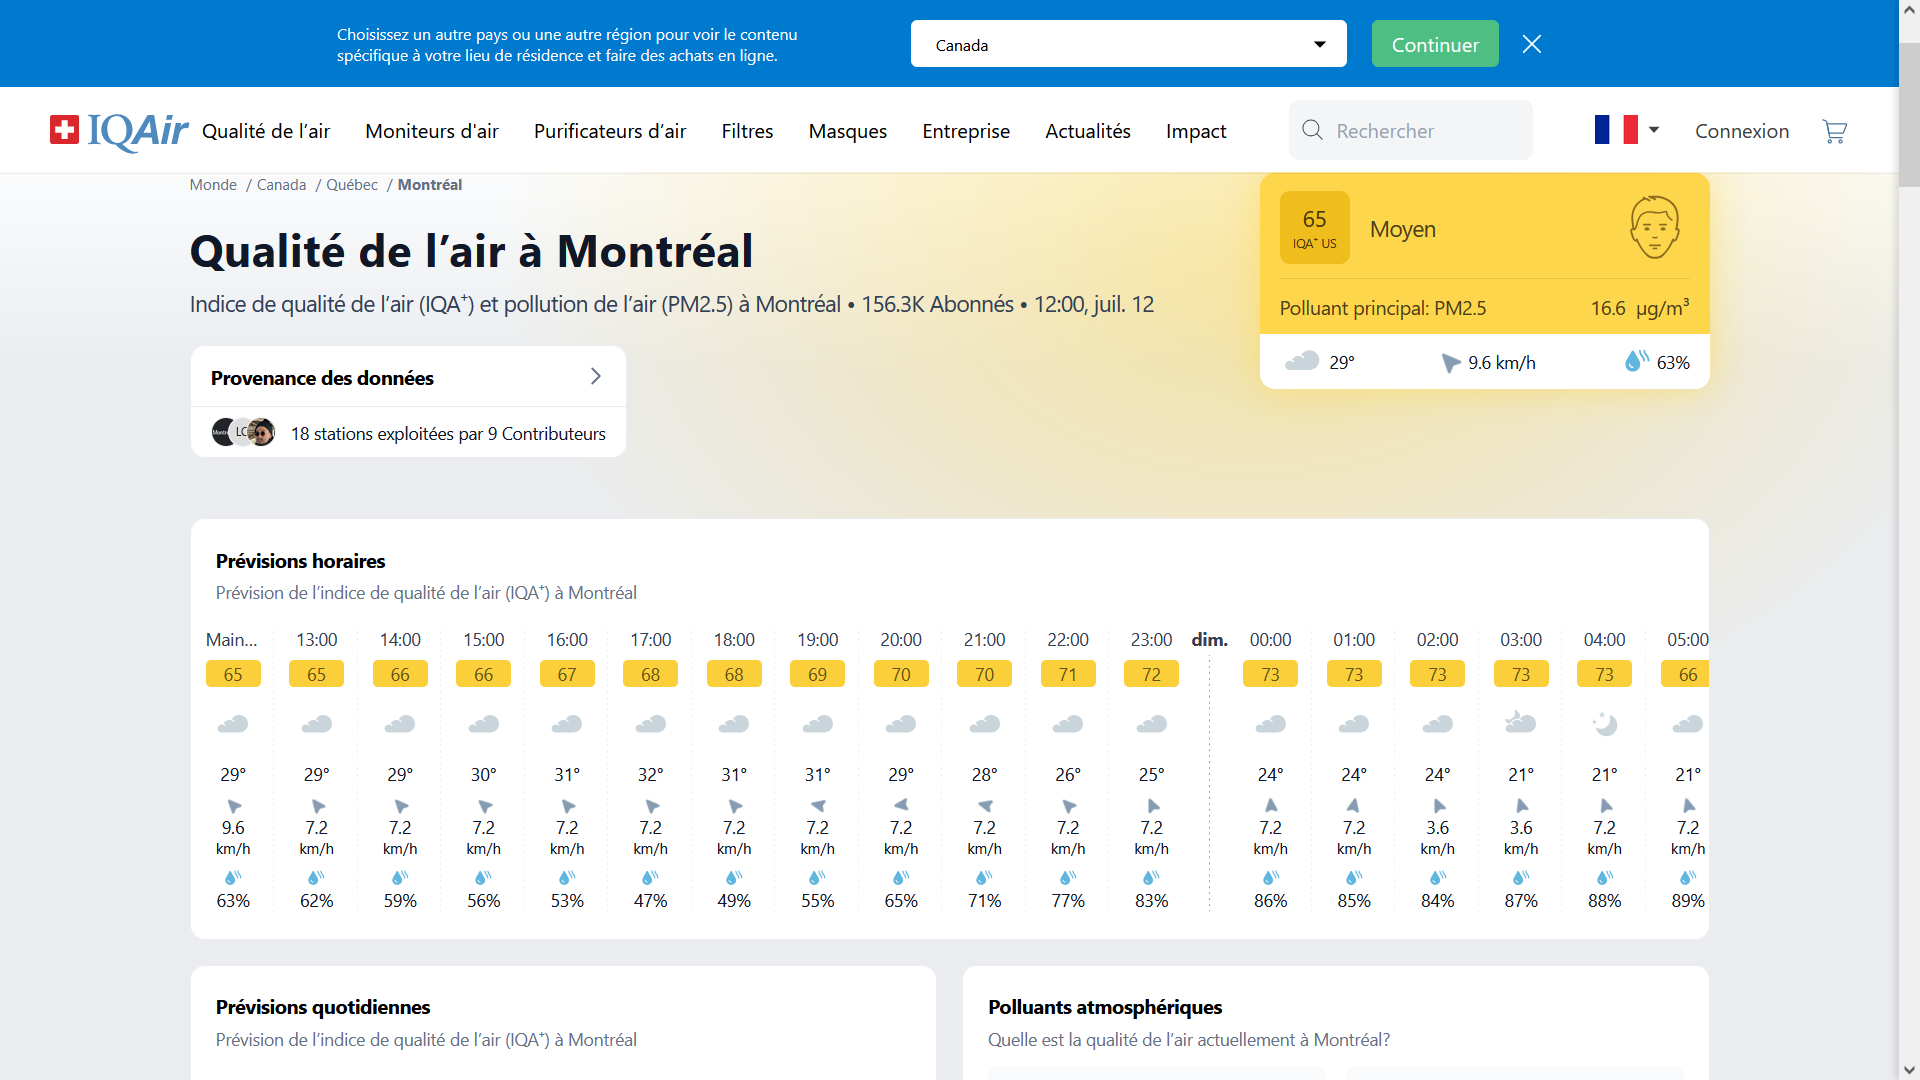The height and width of the screenshot is (1080, 1920).
Task: Click the cloud icon for 13:00 forecast
Action: tap(316, 724)
